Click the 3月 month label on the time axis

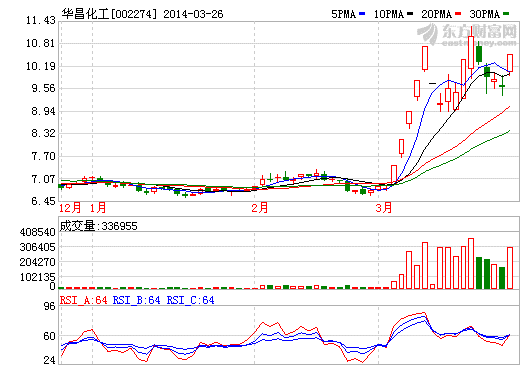pos(384,208)
